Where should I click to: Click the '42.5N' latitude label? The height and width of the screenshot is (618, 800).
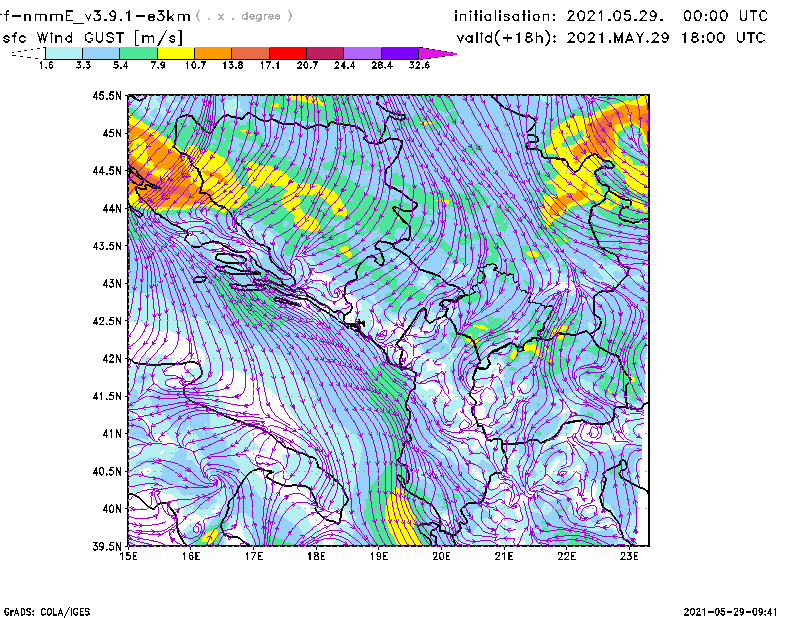coord(107,321)
